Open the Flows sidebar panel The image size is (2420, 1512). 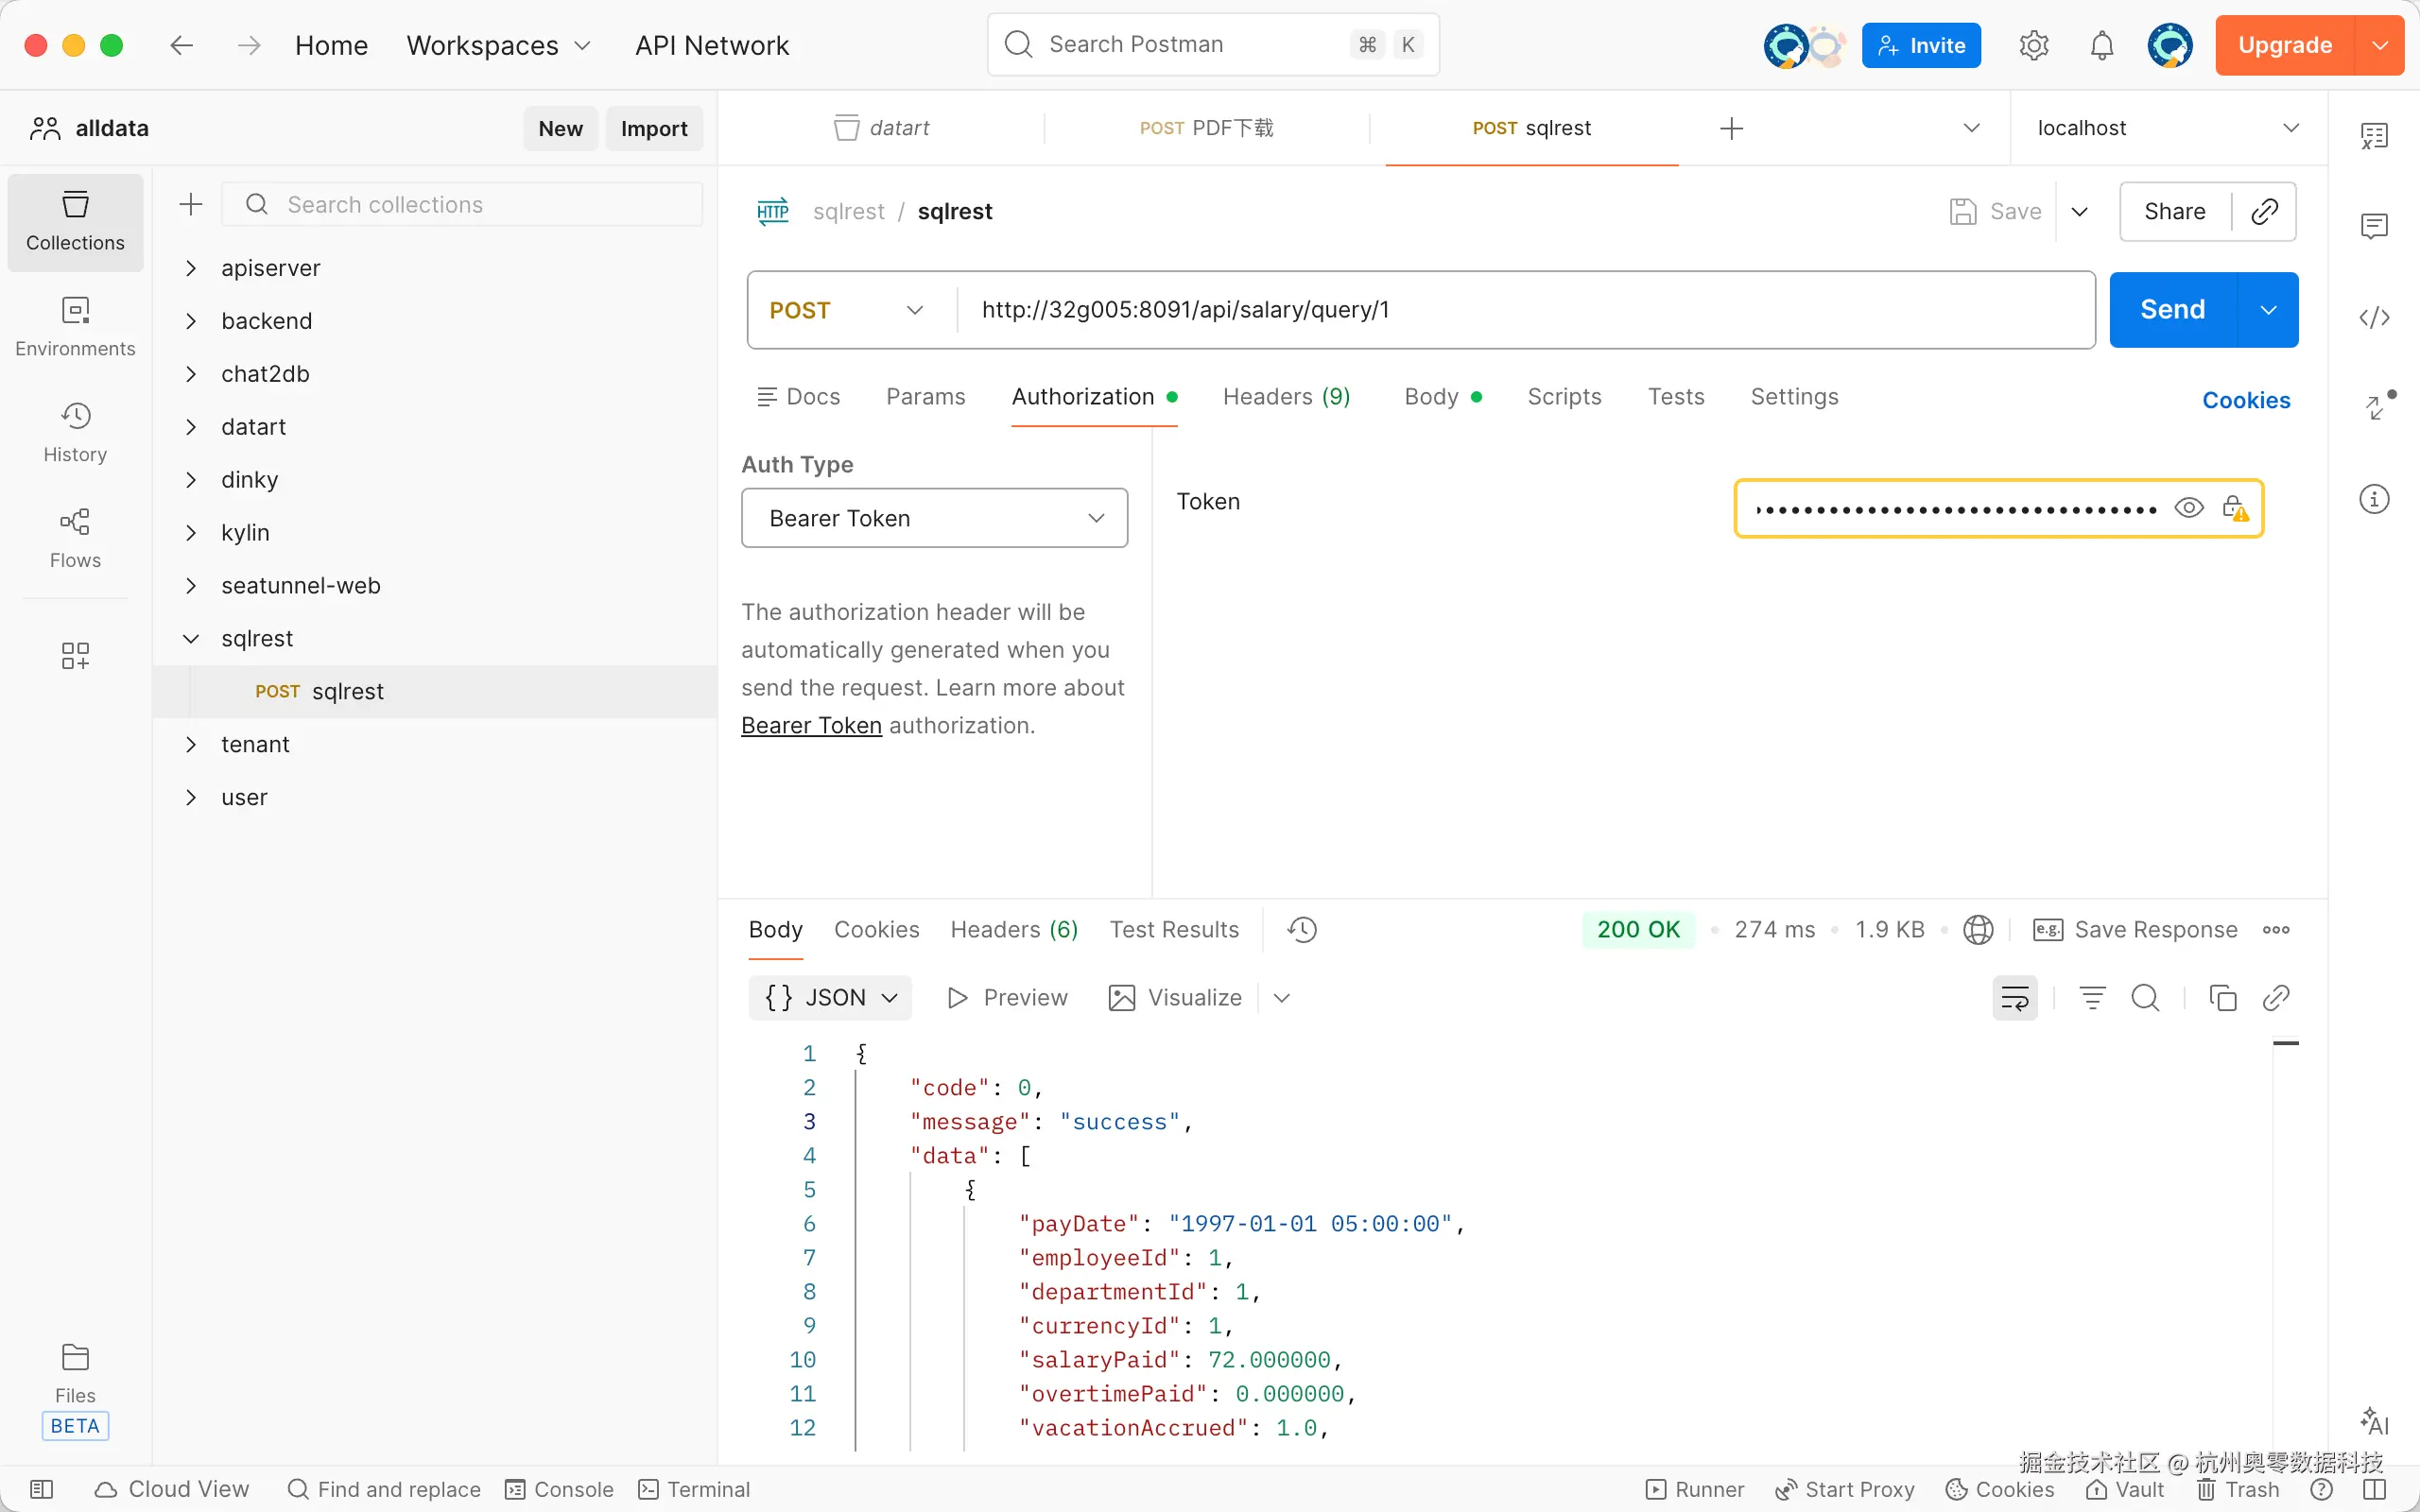(x=75, y=537)
